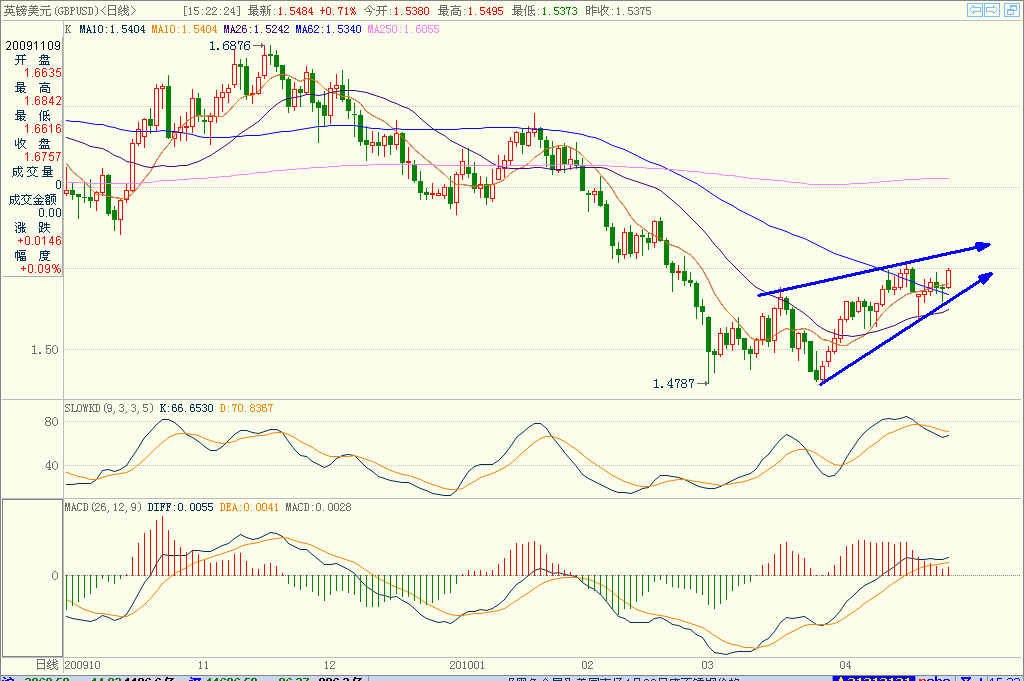Click the D:70.8367 indicator value

[246, 408]
